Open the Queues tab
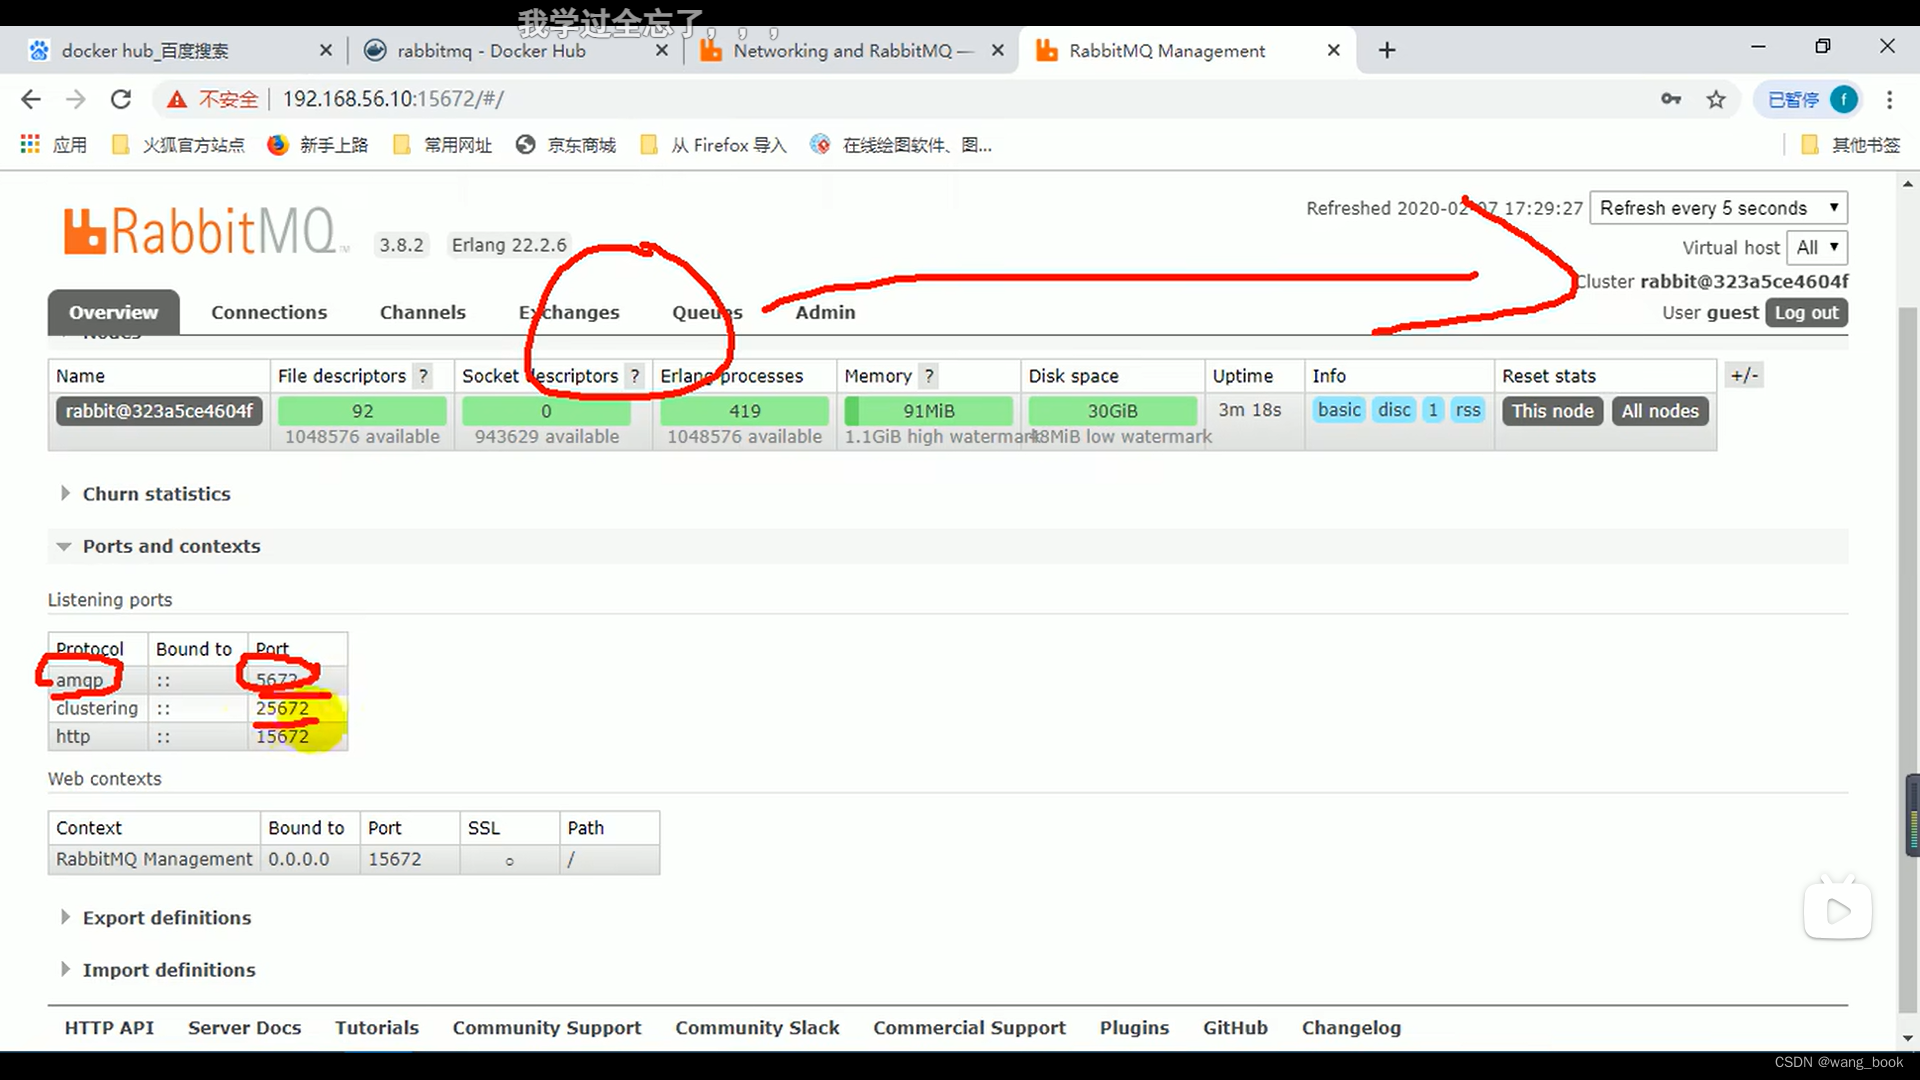Screen dimensions: 1920x1080 coord(707,312)
